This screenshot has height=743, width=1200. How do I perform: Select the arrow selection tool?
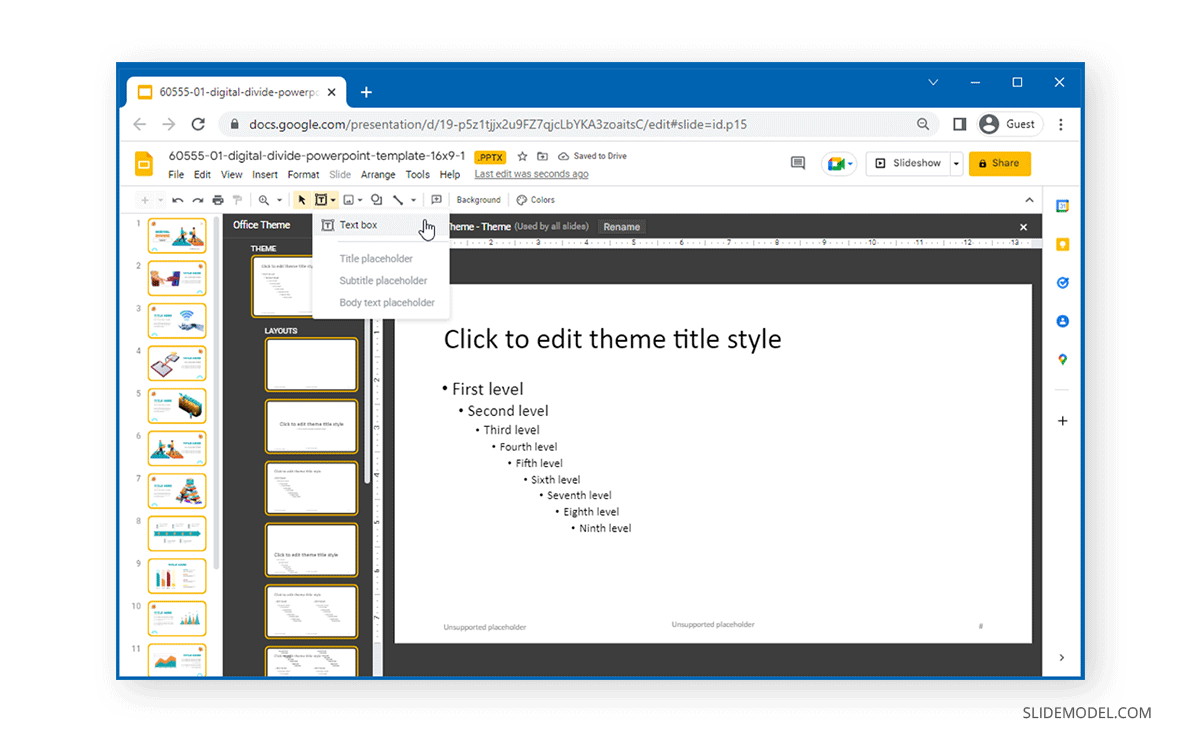pos(302,199)
